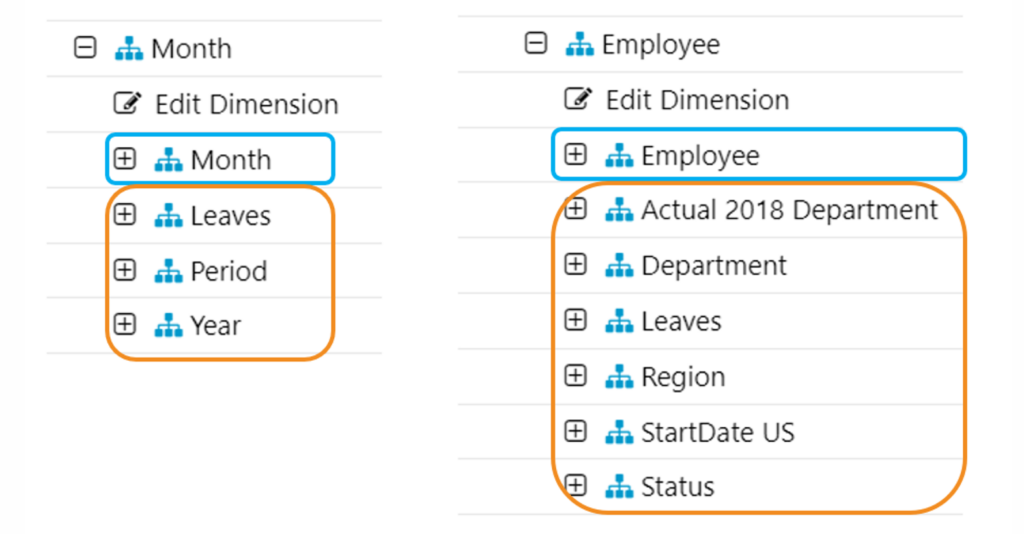
Task: Click the hierarchy icon beside Actual 2018 Department
Action: pyautogui.click(x=619, y=210)
